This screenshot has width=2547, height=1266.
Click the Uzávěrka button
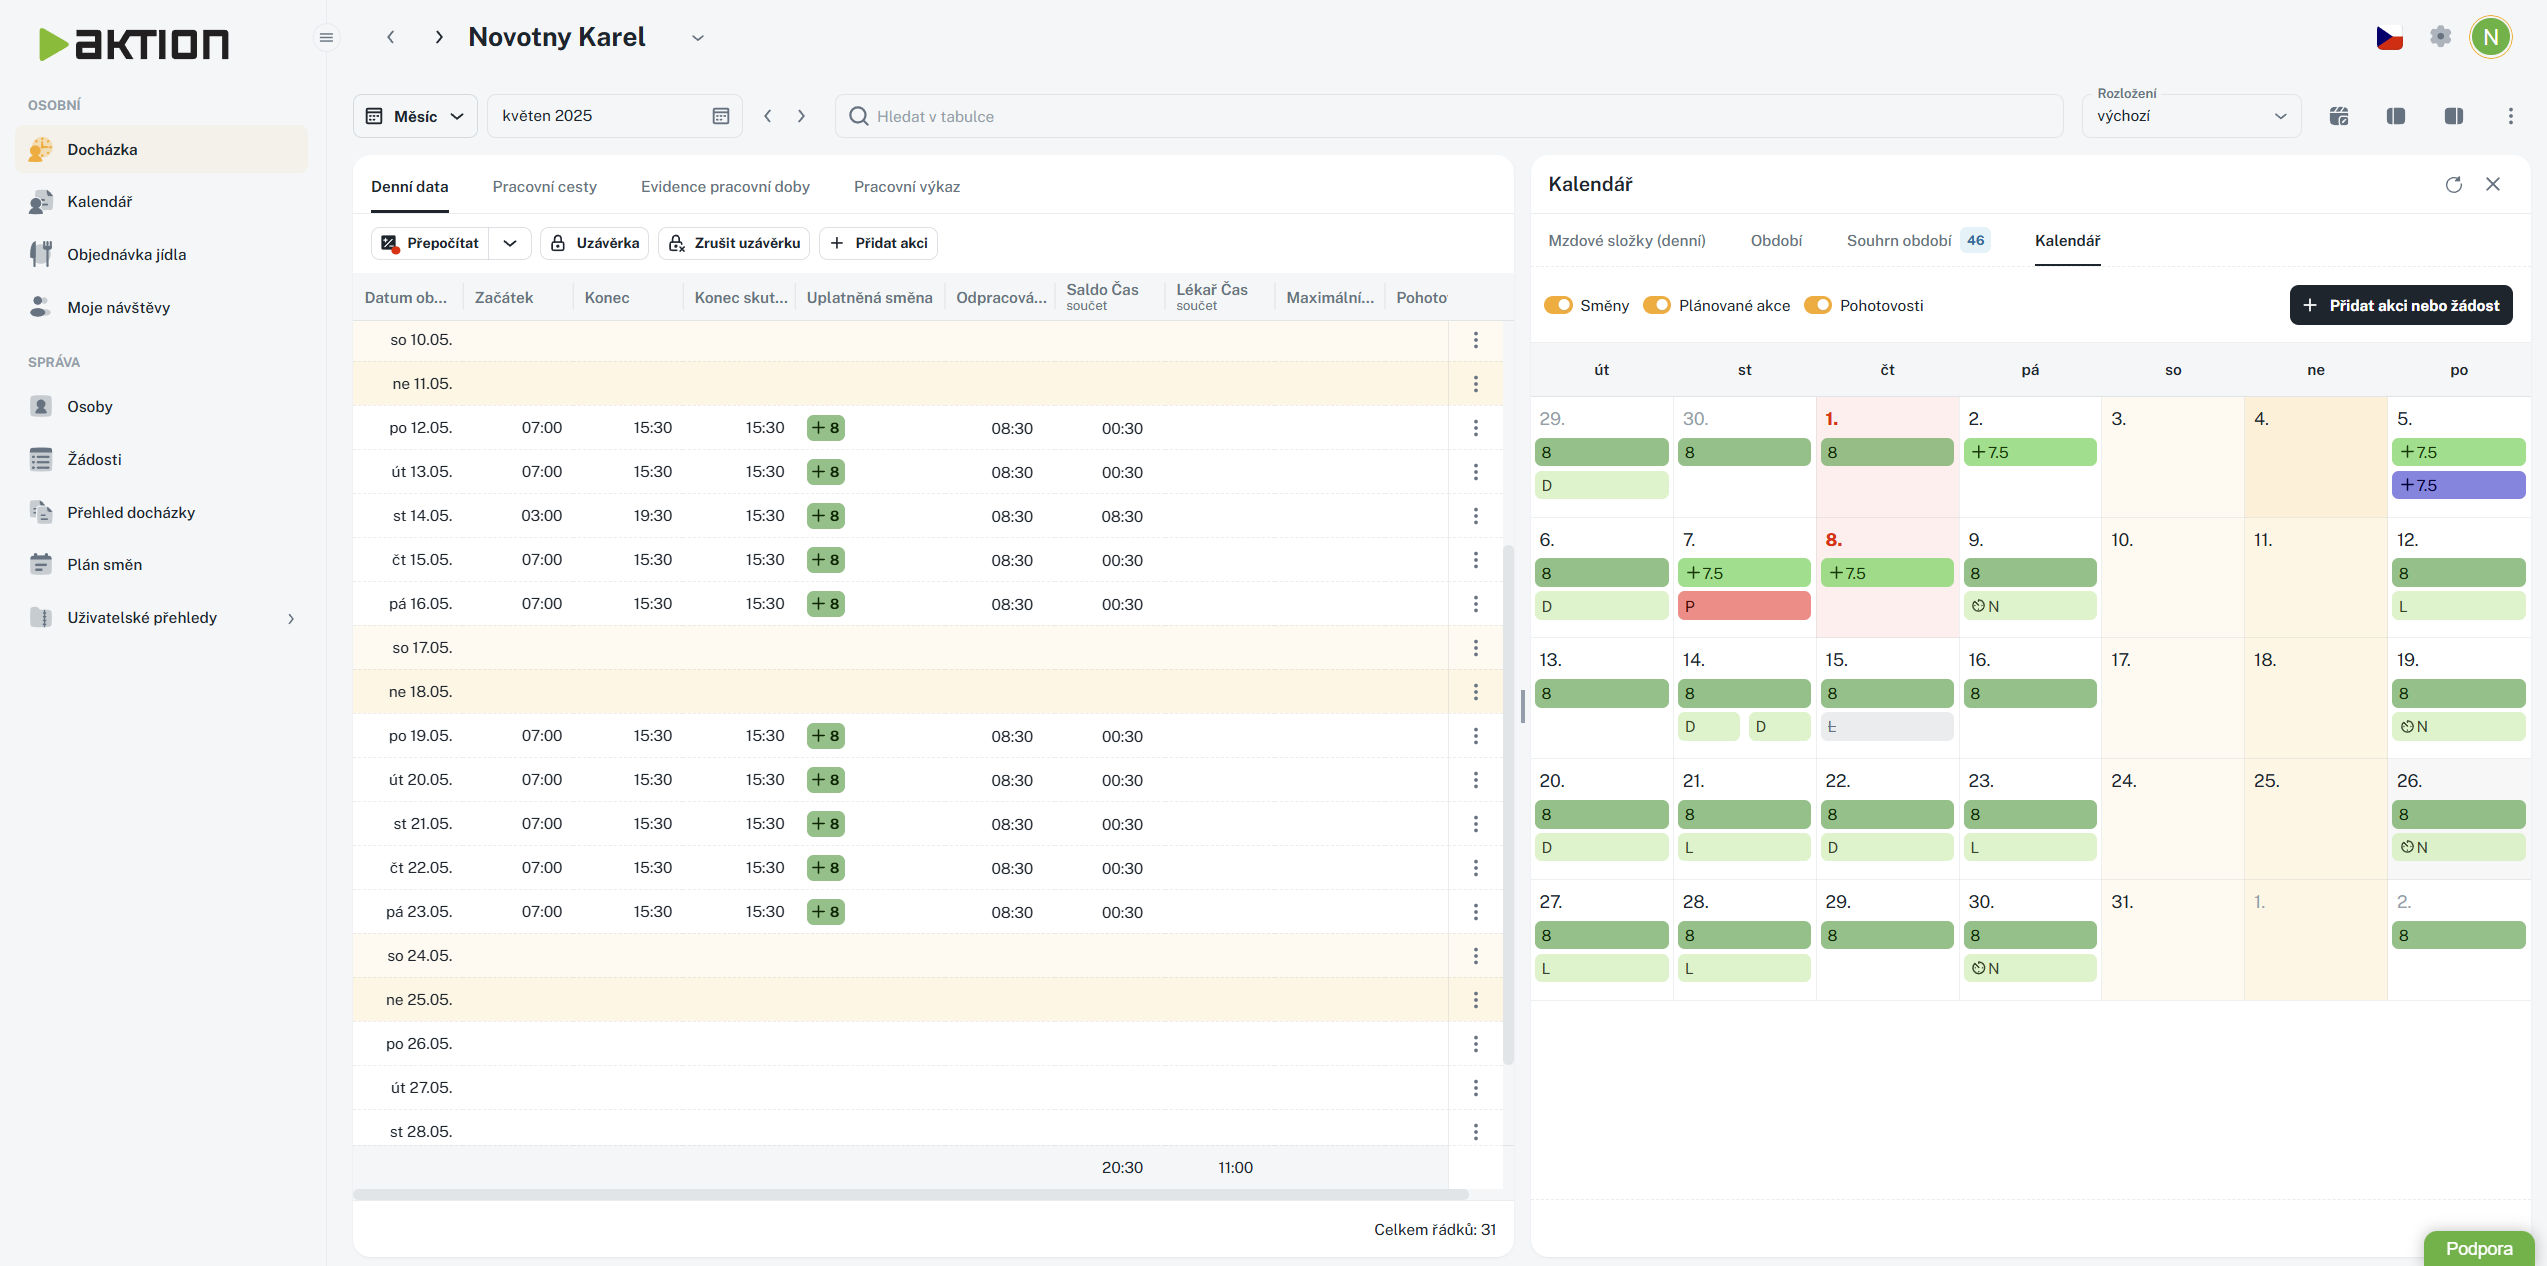595,243
